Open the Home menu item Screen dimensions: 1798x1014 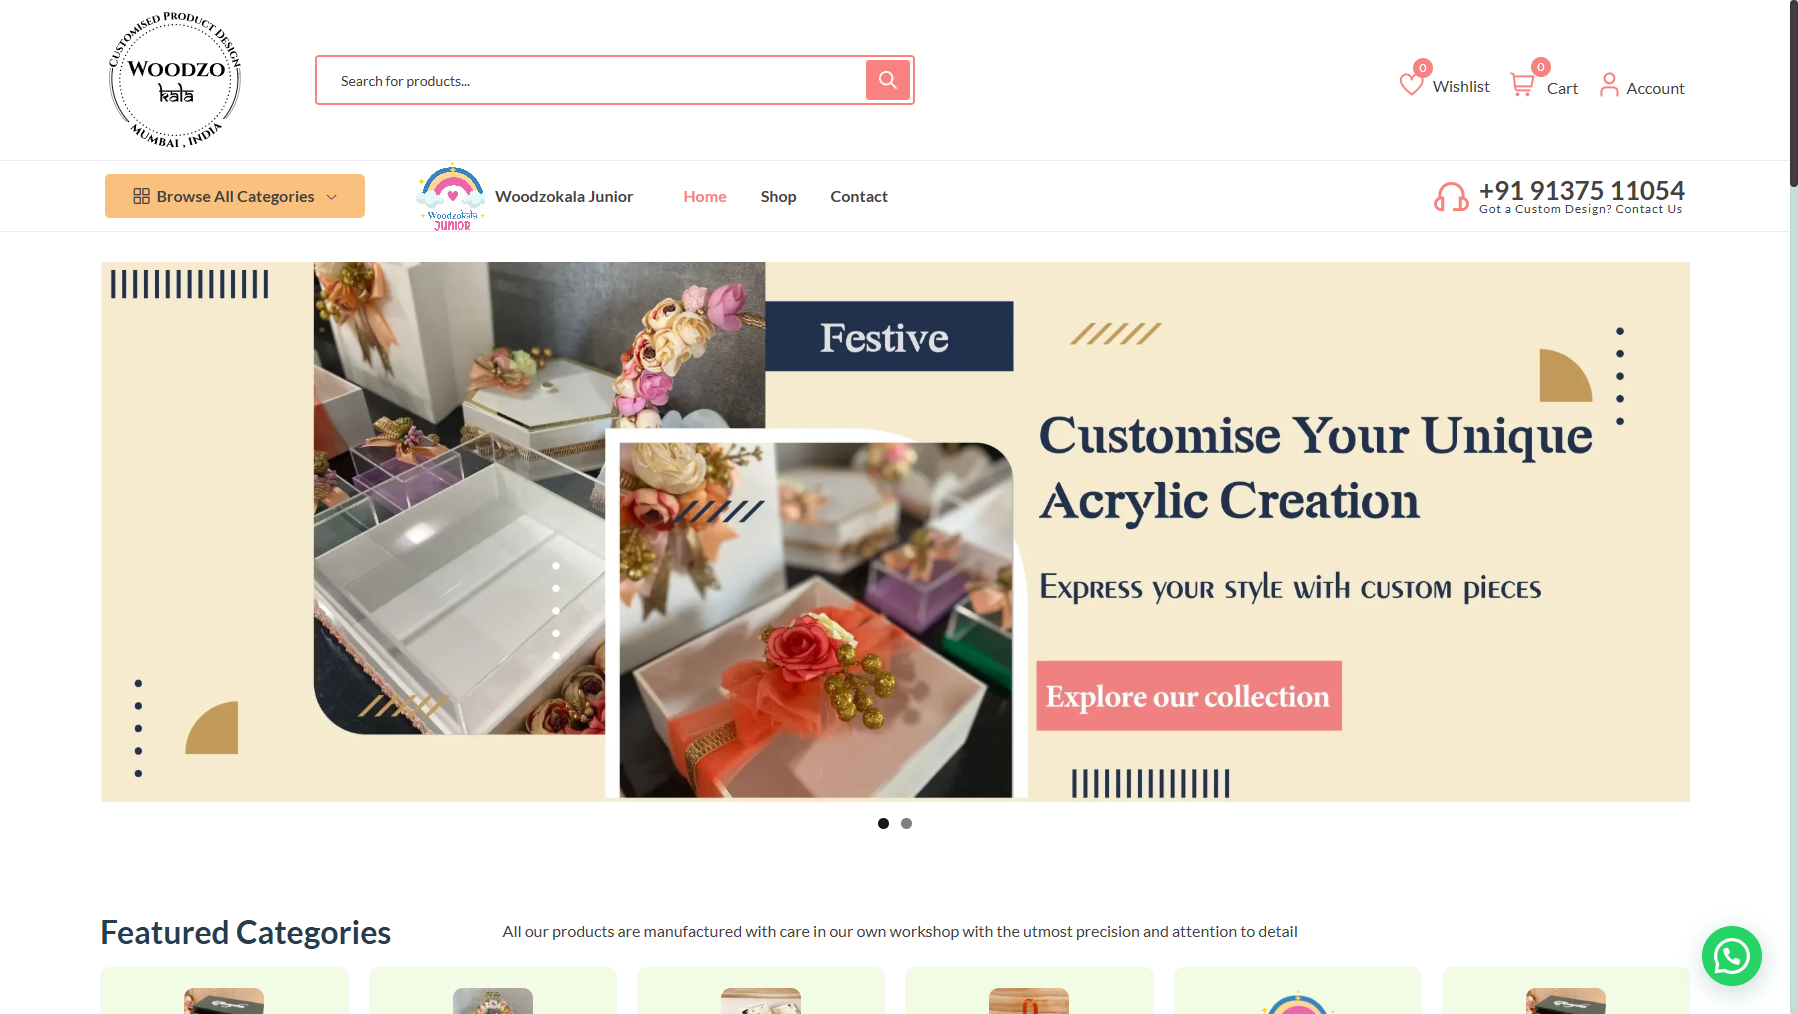coord(705,197)
